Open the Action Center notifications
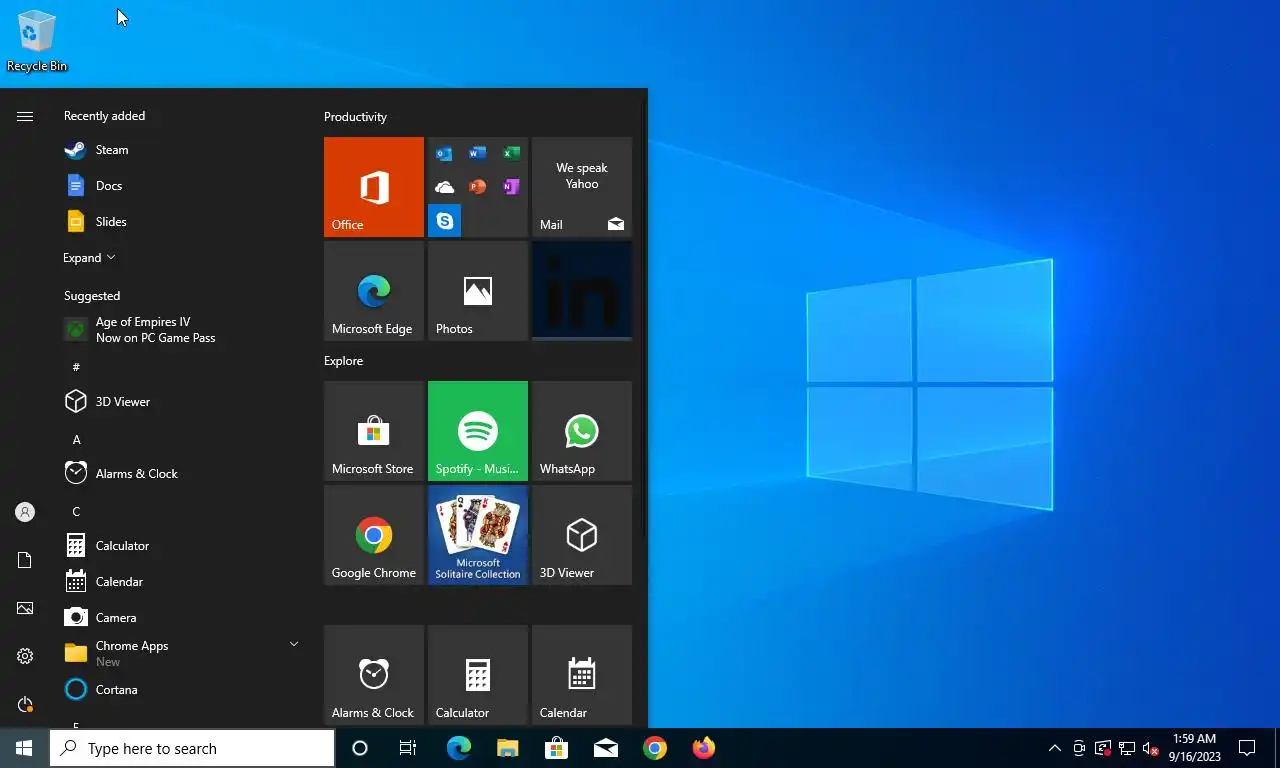Screen dimensions: 1280x768 [x=1247, y=748]
